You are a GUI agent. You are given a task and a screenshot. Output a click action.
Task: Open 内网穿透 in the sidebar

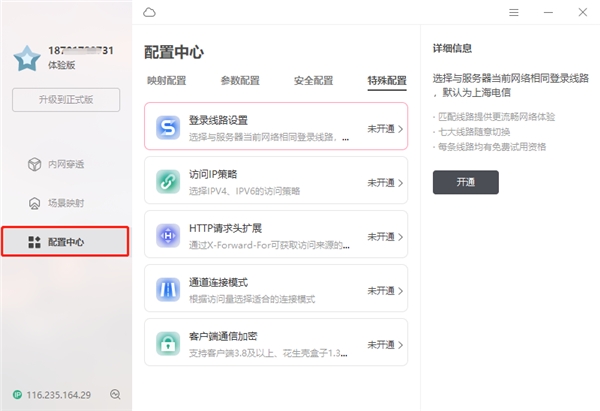pos(66,163)
